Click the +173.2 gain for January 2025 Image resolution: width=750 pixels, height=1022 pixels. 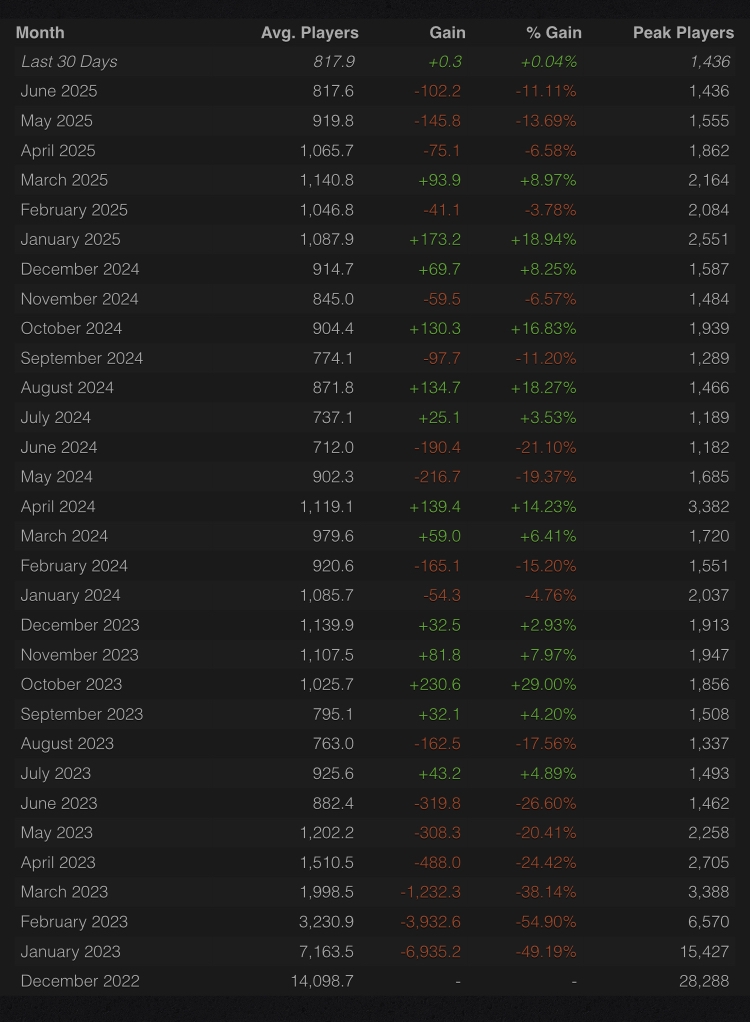coord(435,239)
